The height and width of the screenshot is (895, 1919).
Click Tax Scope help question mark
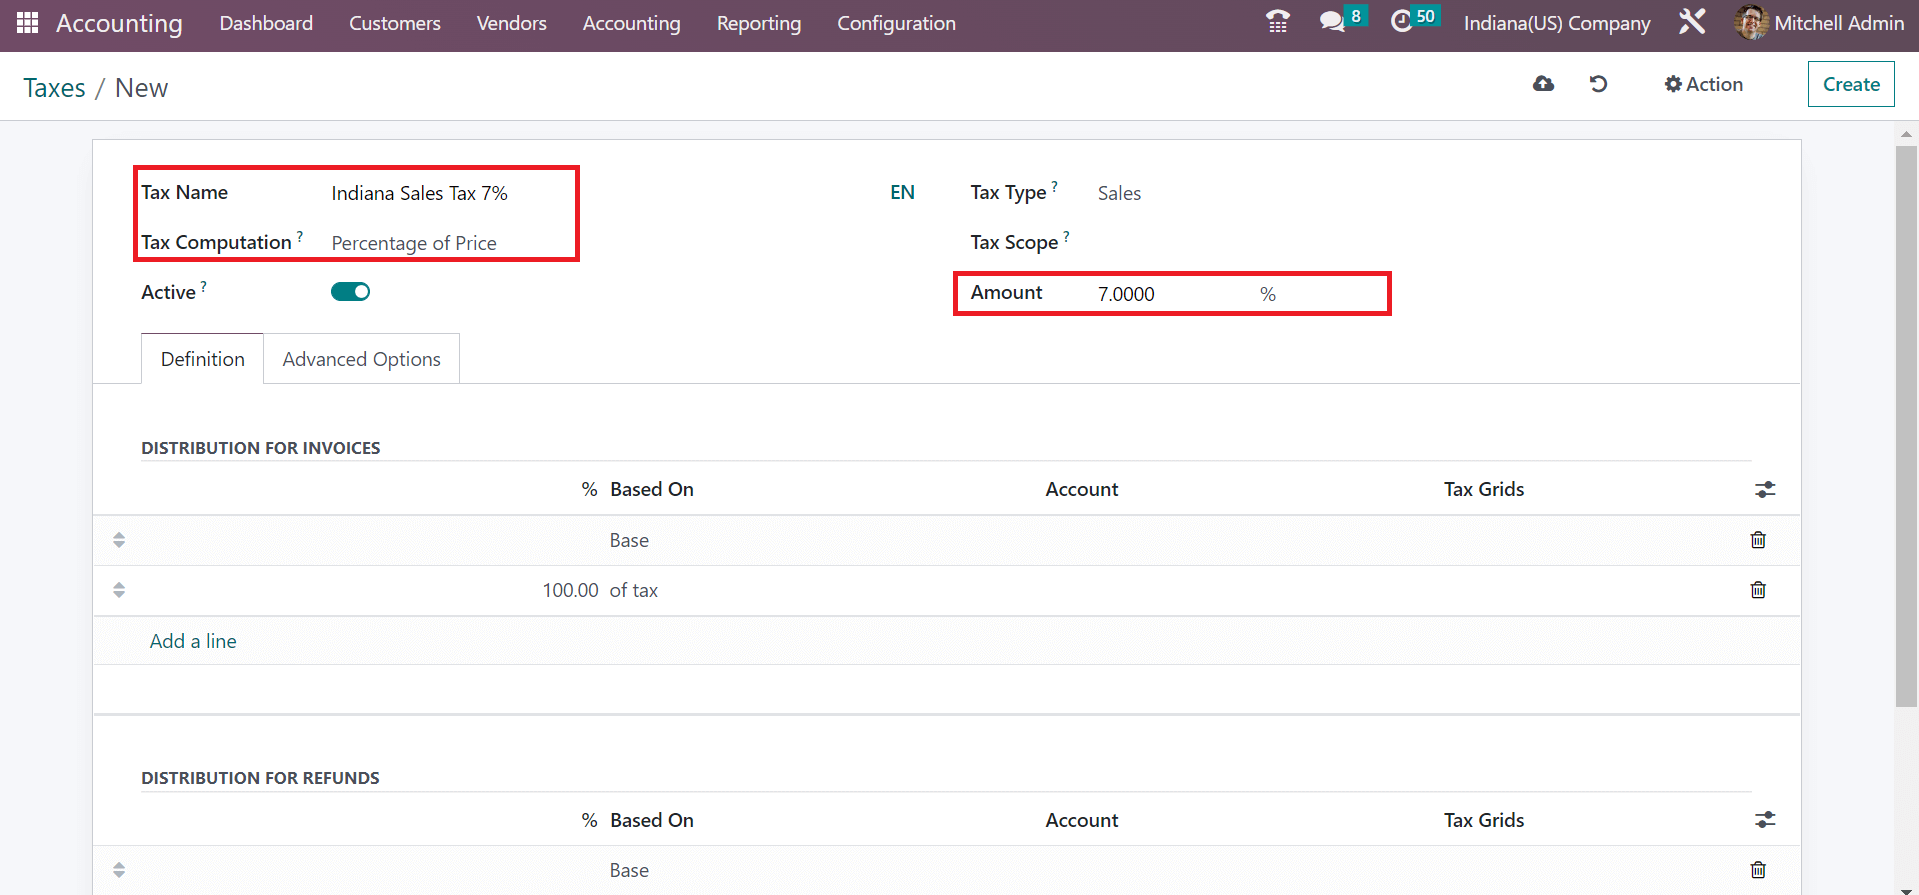(1066, 237)
